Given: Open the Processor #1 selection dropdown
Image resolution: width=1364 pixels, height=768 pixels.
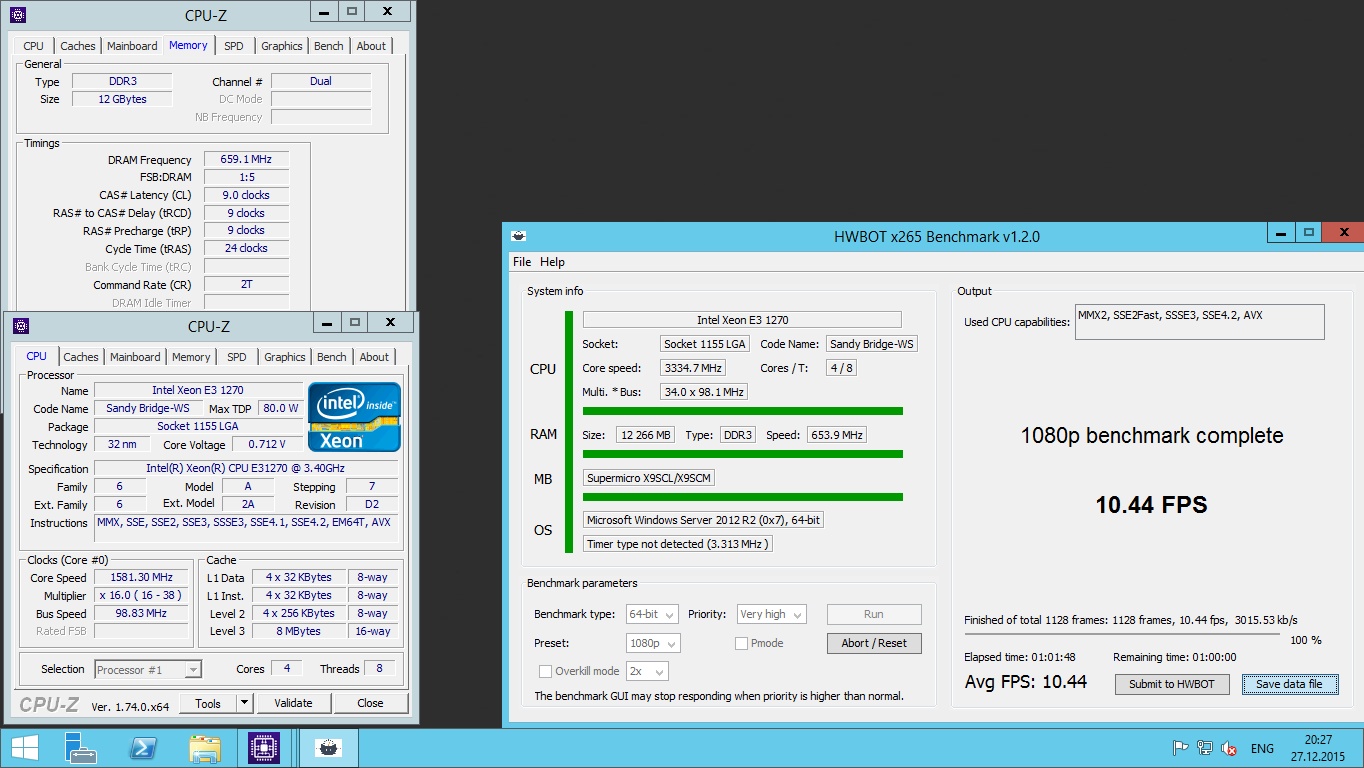Looking at the screenshot, I should click(149, 669).
